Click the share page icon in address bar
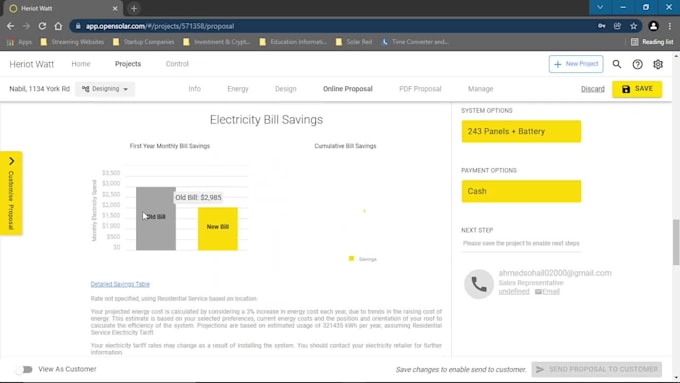The image size is (680, 383). tap(618, 26)
